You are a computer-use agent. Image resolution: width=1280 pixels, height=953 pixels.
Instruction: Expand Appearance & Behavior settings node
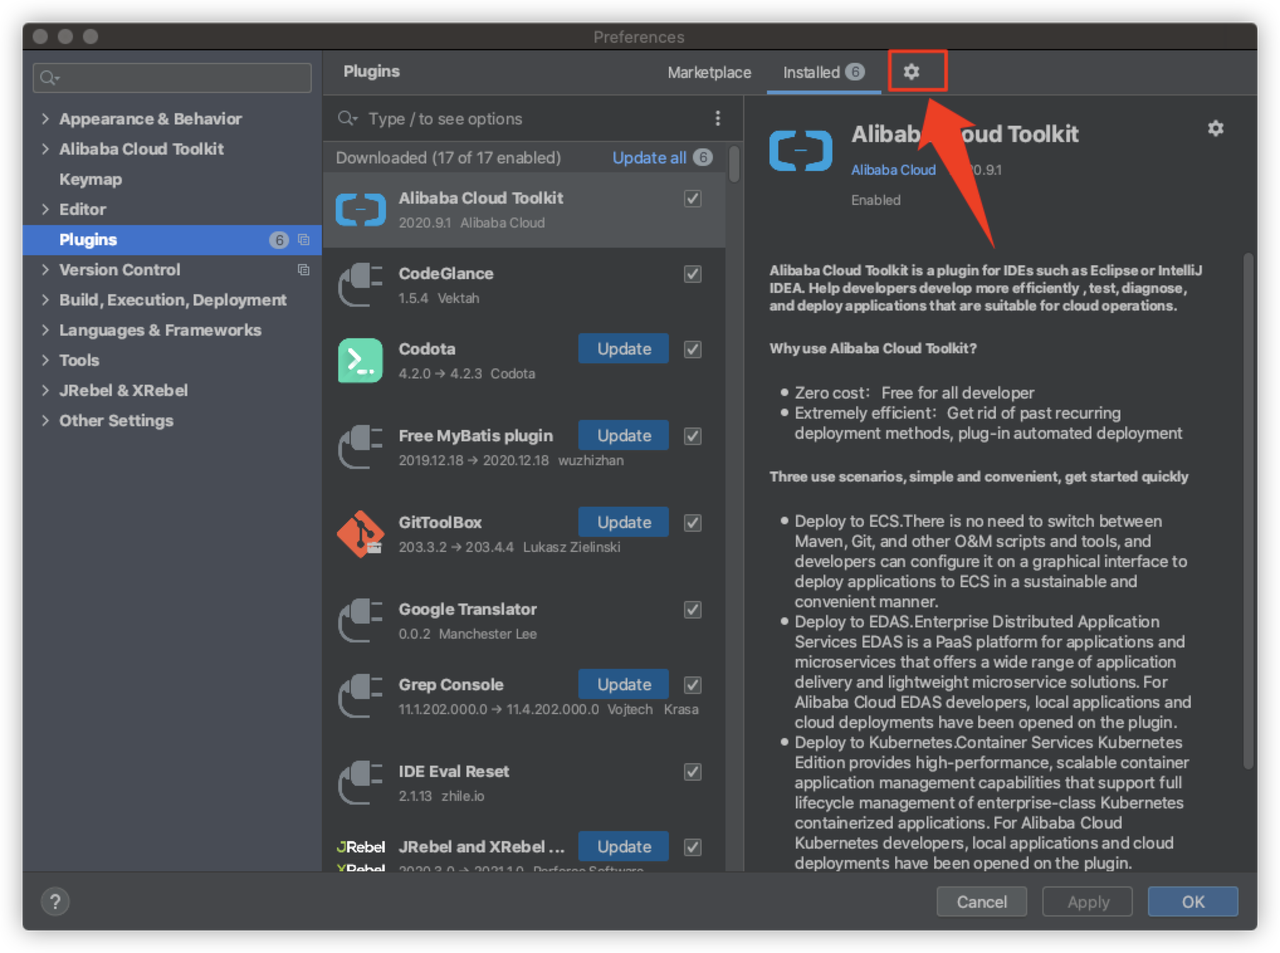coord(45,119)
